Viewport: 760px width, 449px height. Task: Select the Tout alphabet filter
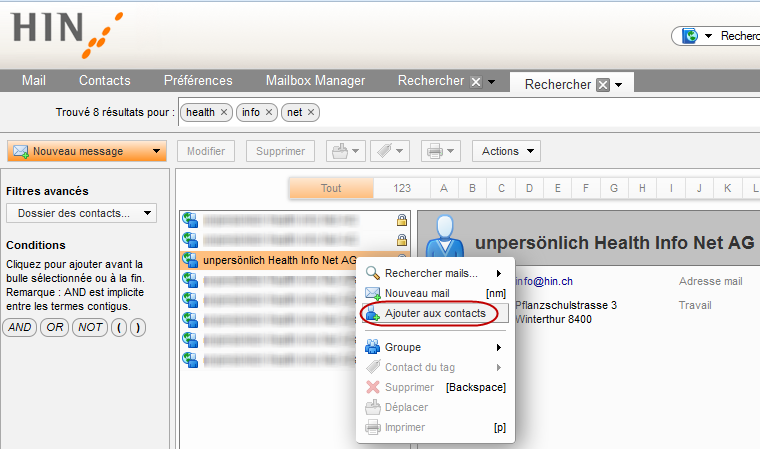[332, 188]
